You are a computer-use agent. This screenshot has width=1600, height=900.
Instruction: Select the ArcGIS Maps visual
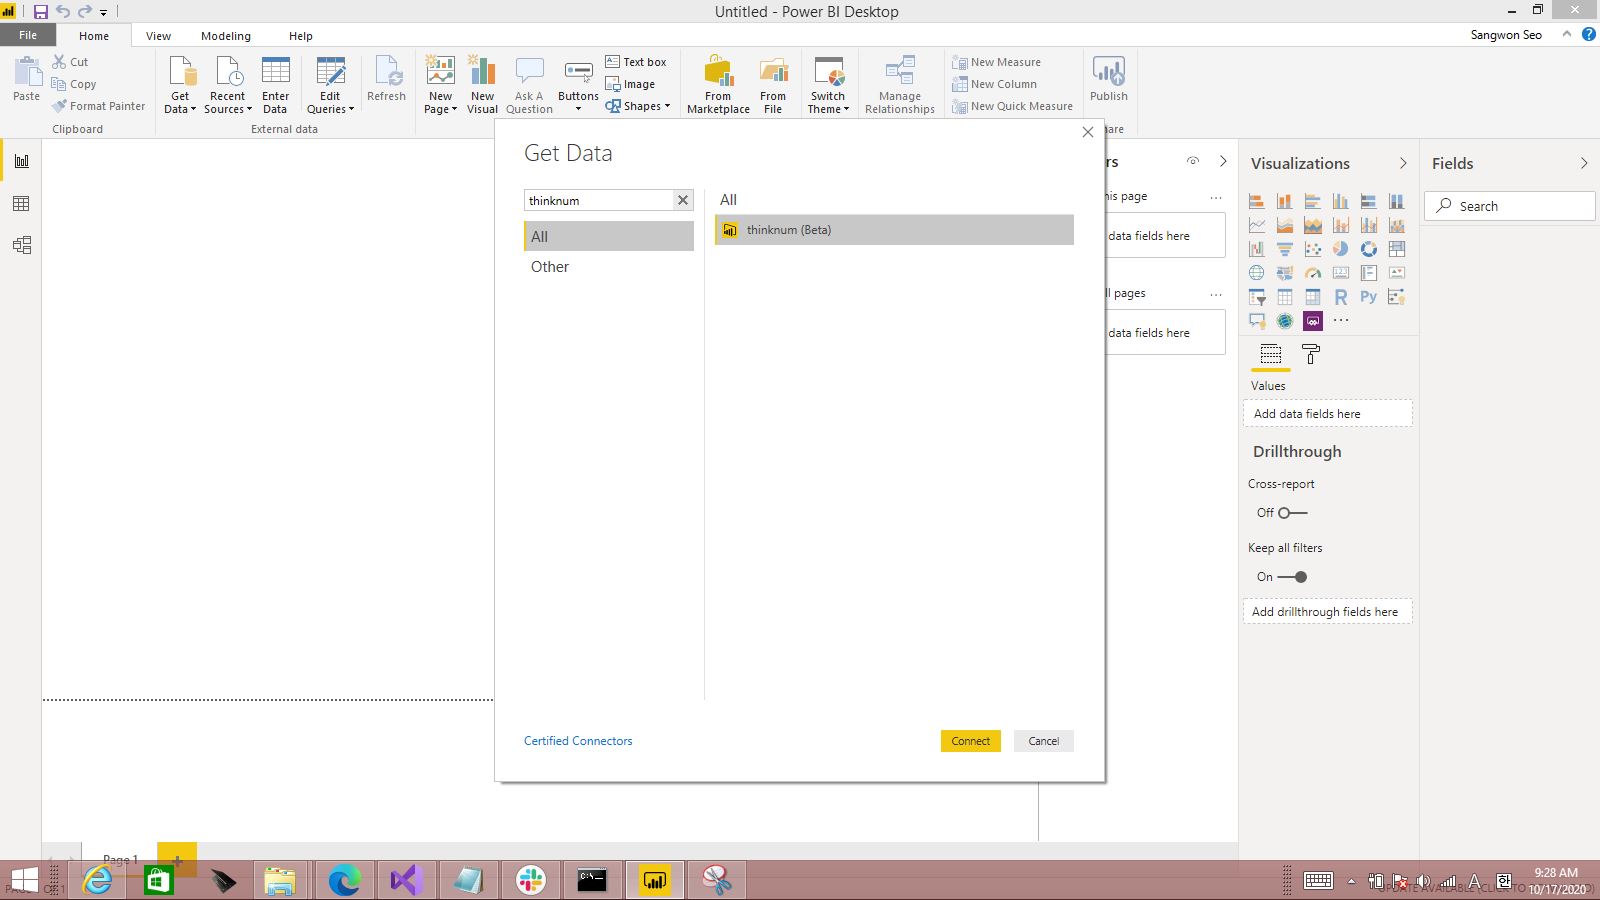coord(1285,321)
